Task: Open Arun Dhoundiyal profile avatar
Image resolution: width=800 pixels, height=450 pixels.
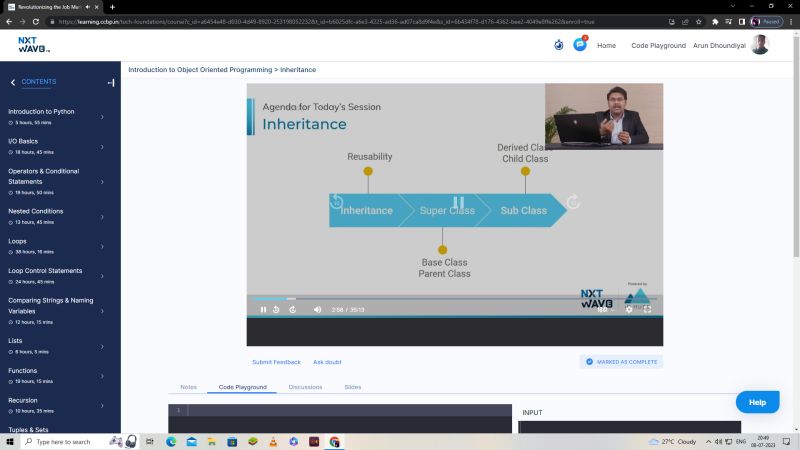Action: tap(760, 45)
